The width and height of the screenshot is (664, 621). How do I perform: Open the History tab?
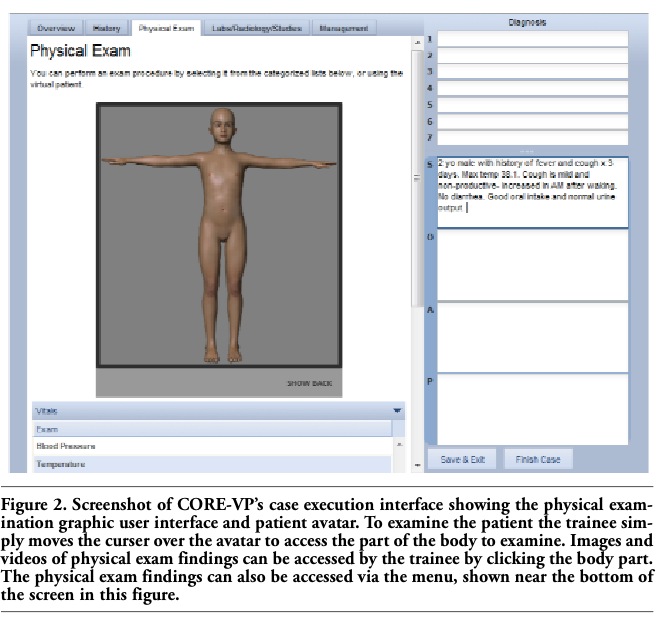point(106,28)
